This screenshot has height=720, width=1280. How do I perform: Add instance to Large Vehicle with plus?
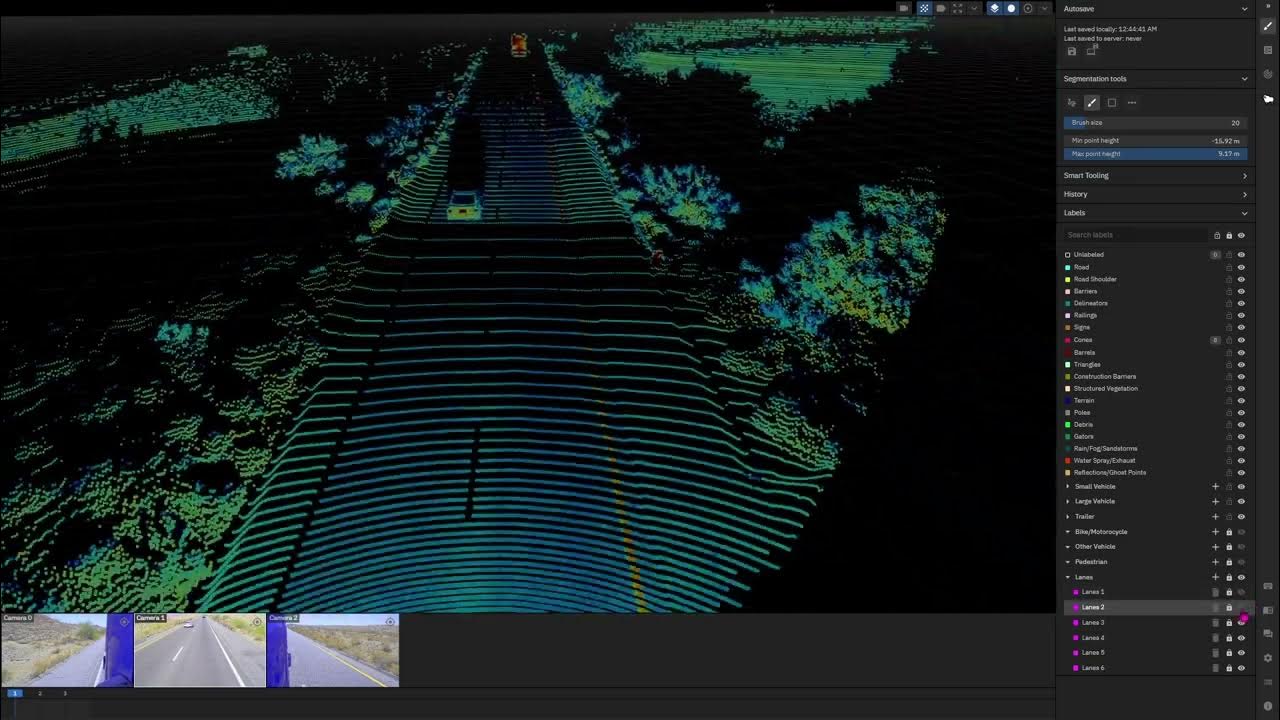(1216, 502)
